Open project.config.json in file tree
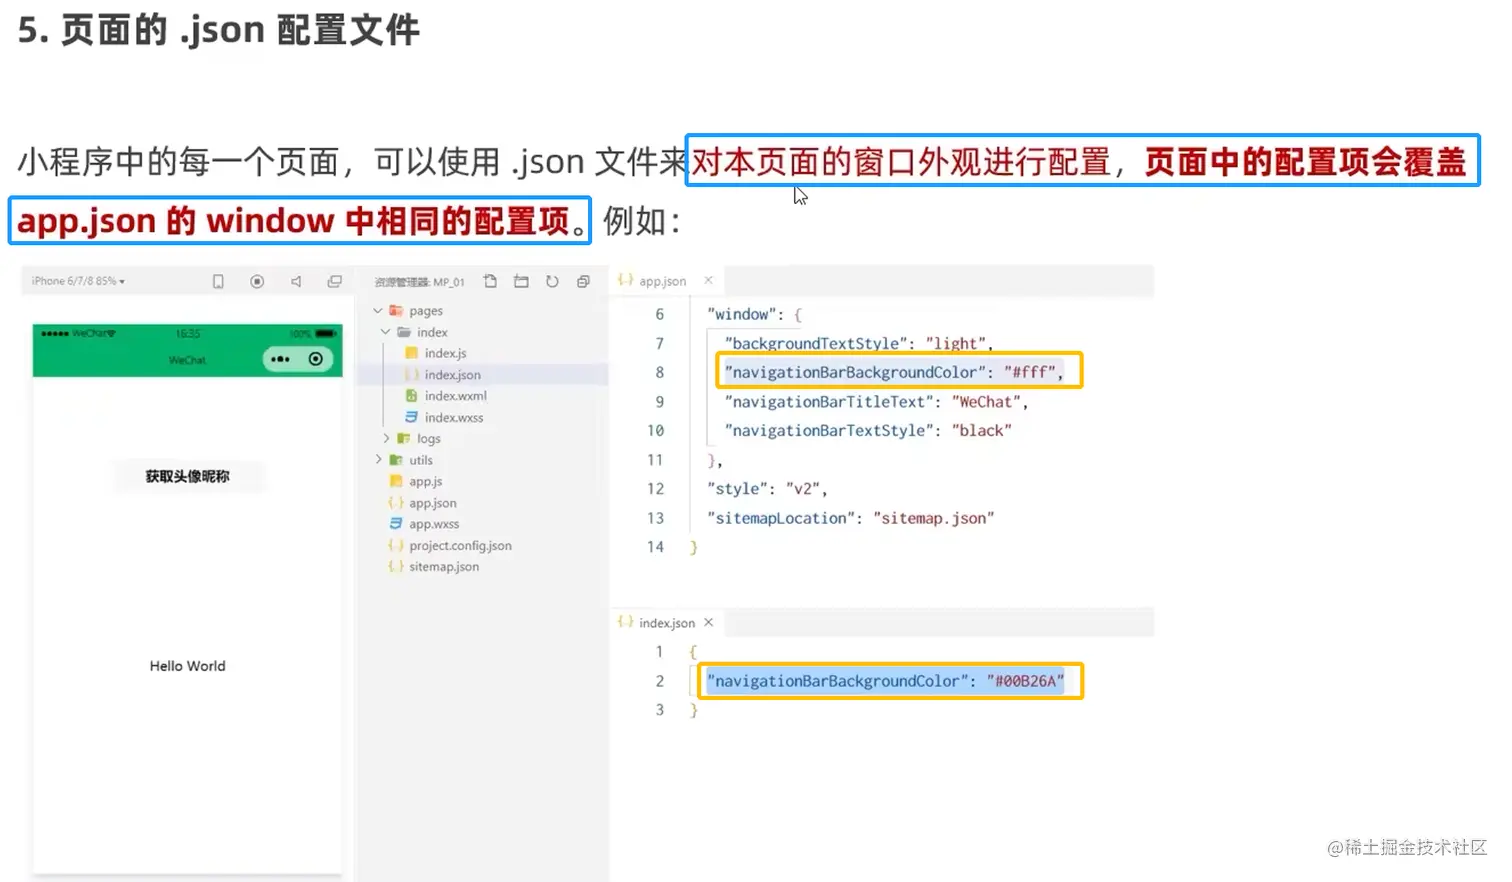 click(460, 546)
